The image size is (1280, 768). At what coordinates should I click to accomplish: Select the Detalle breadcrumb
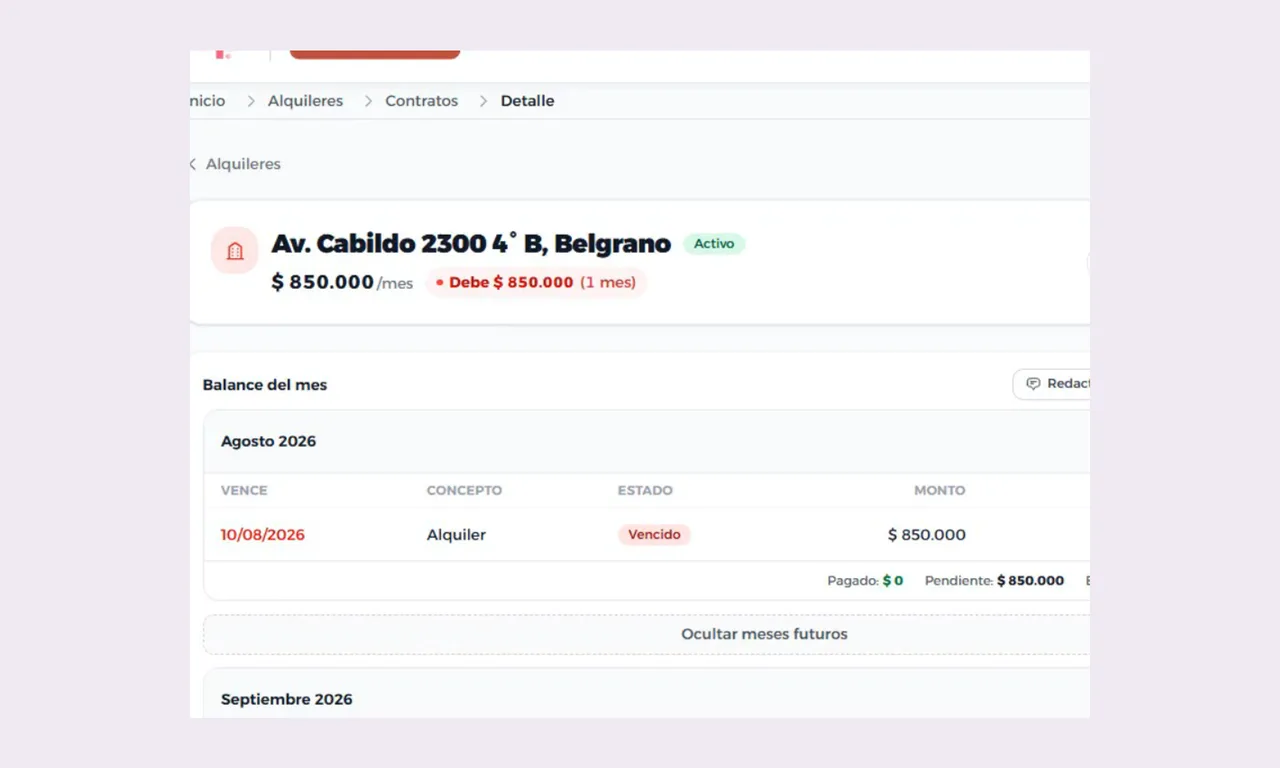527,101
